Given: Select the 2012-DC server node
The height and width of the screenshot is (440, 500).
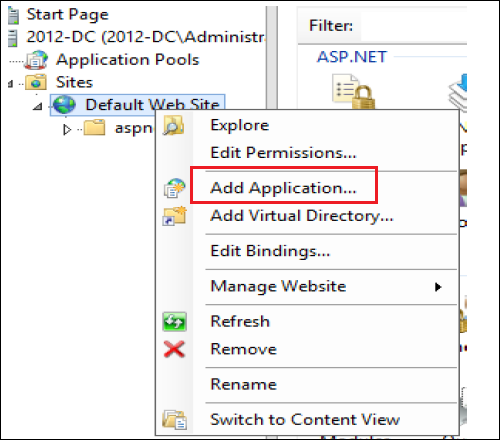Looking at the screenshot, I should pyautogui.click(x=146, y=37).
